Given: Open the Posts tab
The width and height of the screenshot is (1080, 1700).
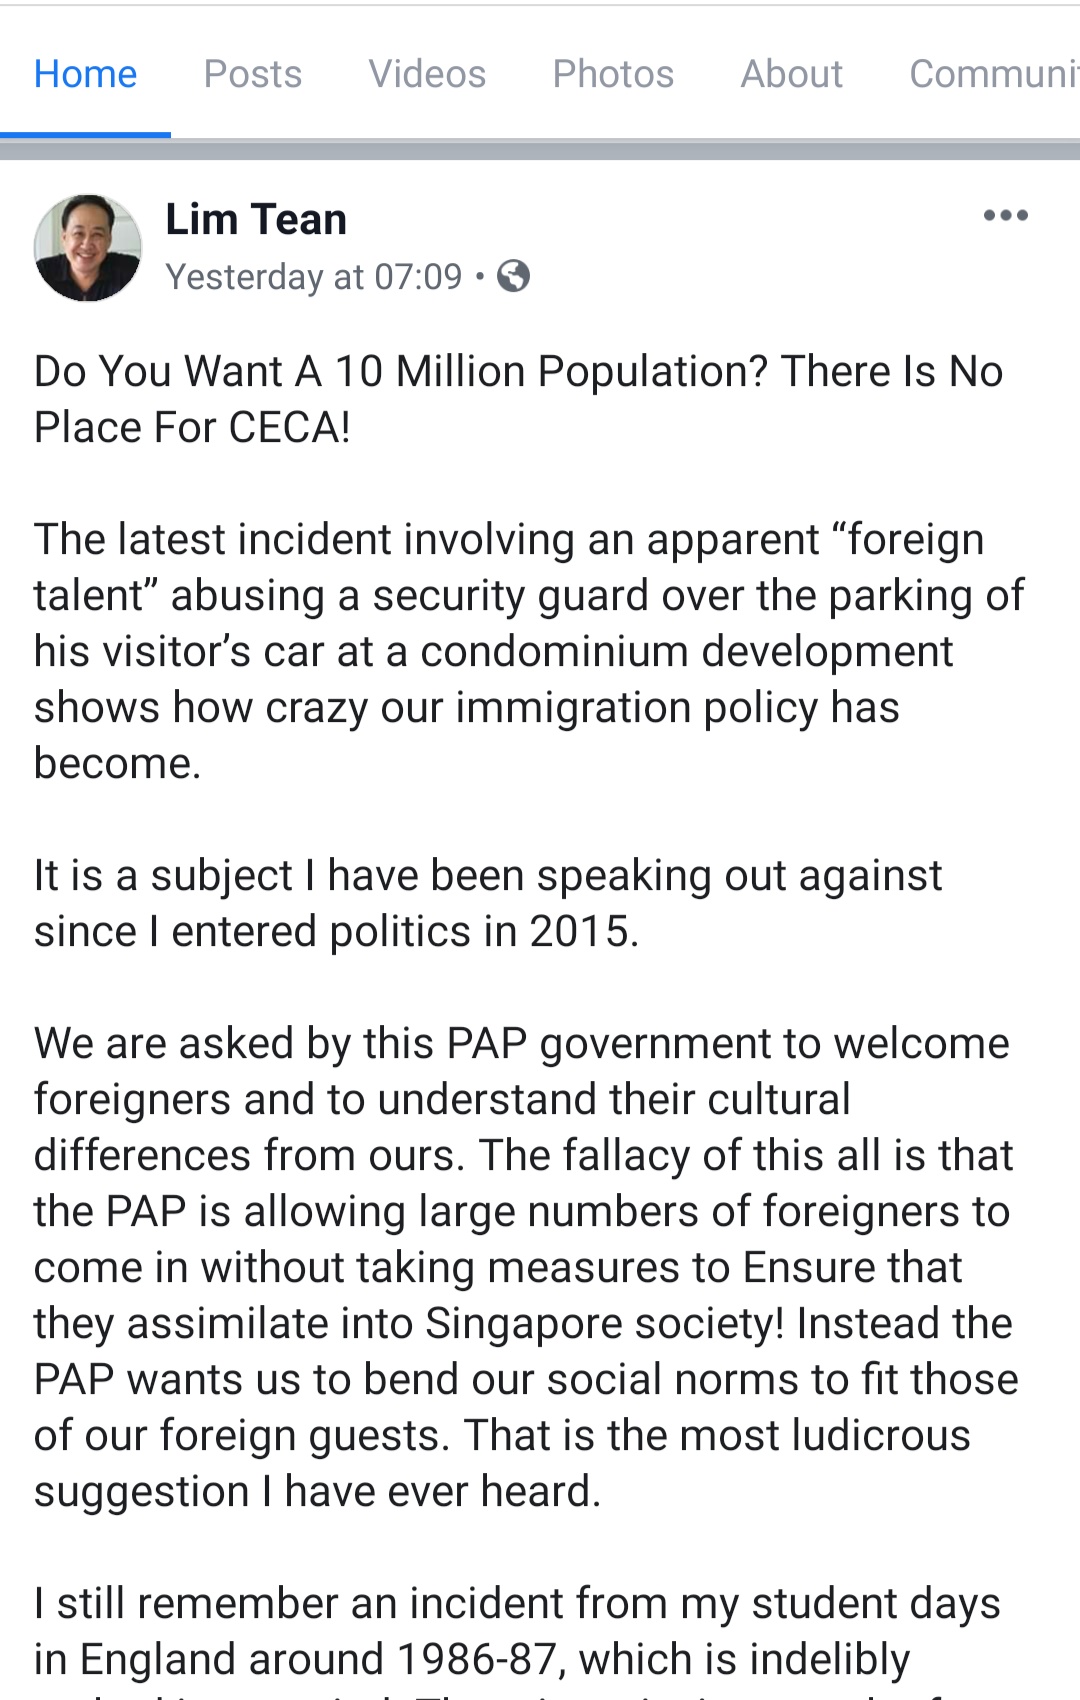Looking at the screenshot, I should tap(252, 74).
